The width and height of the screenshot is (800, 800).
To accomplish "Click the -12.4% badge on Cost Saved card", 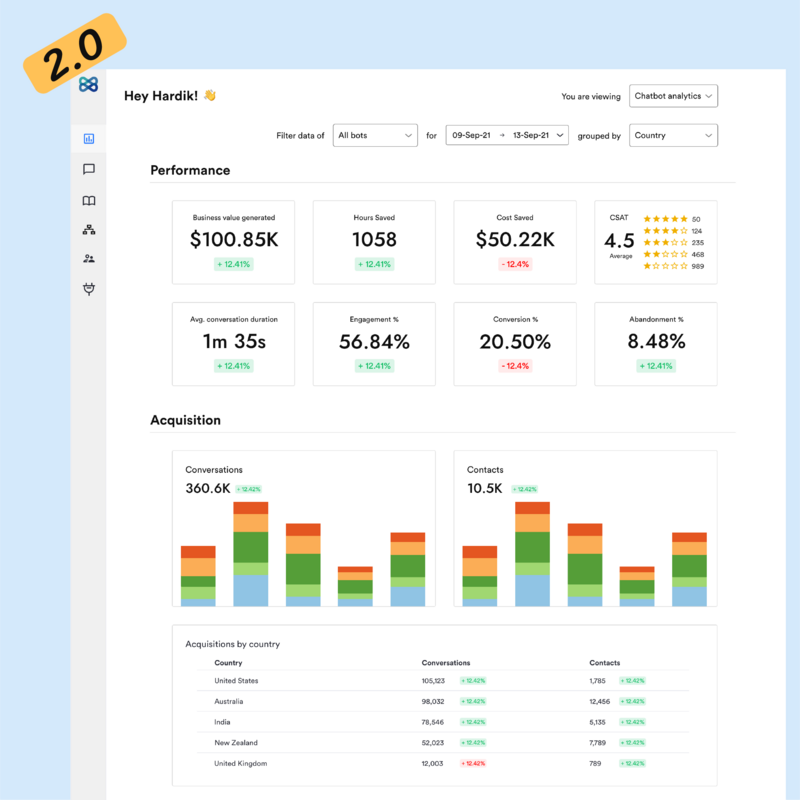I will [x=514, y=265].
